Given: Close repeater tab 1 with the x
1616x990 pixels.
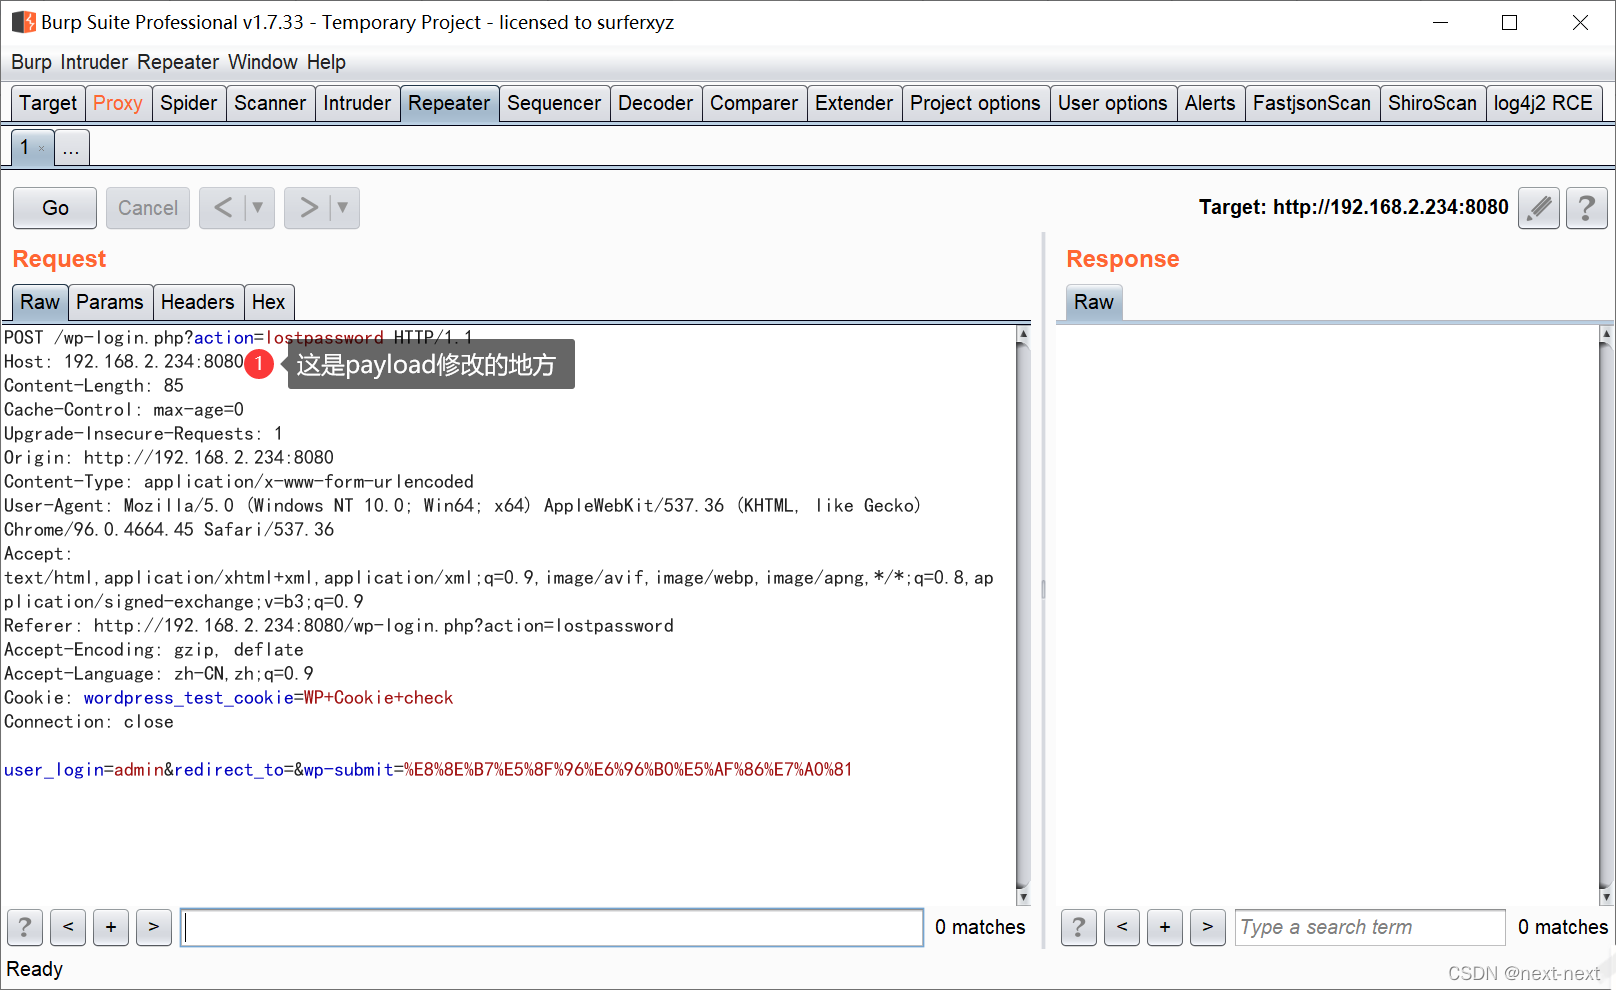Looking at the screenshot, I should (42, 149).
